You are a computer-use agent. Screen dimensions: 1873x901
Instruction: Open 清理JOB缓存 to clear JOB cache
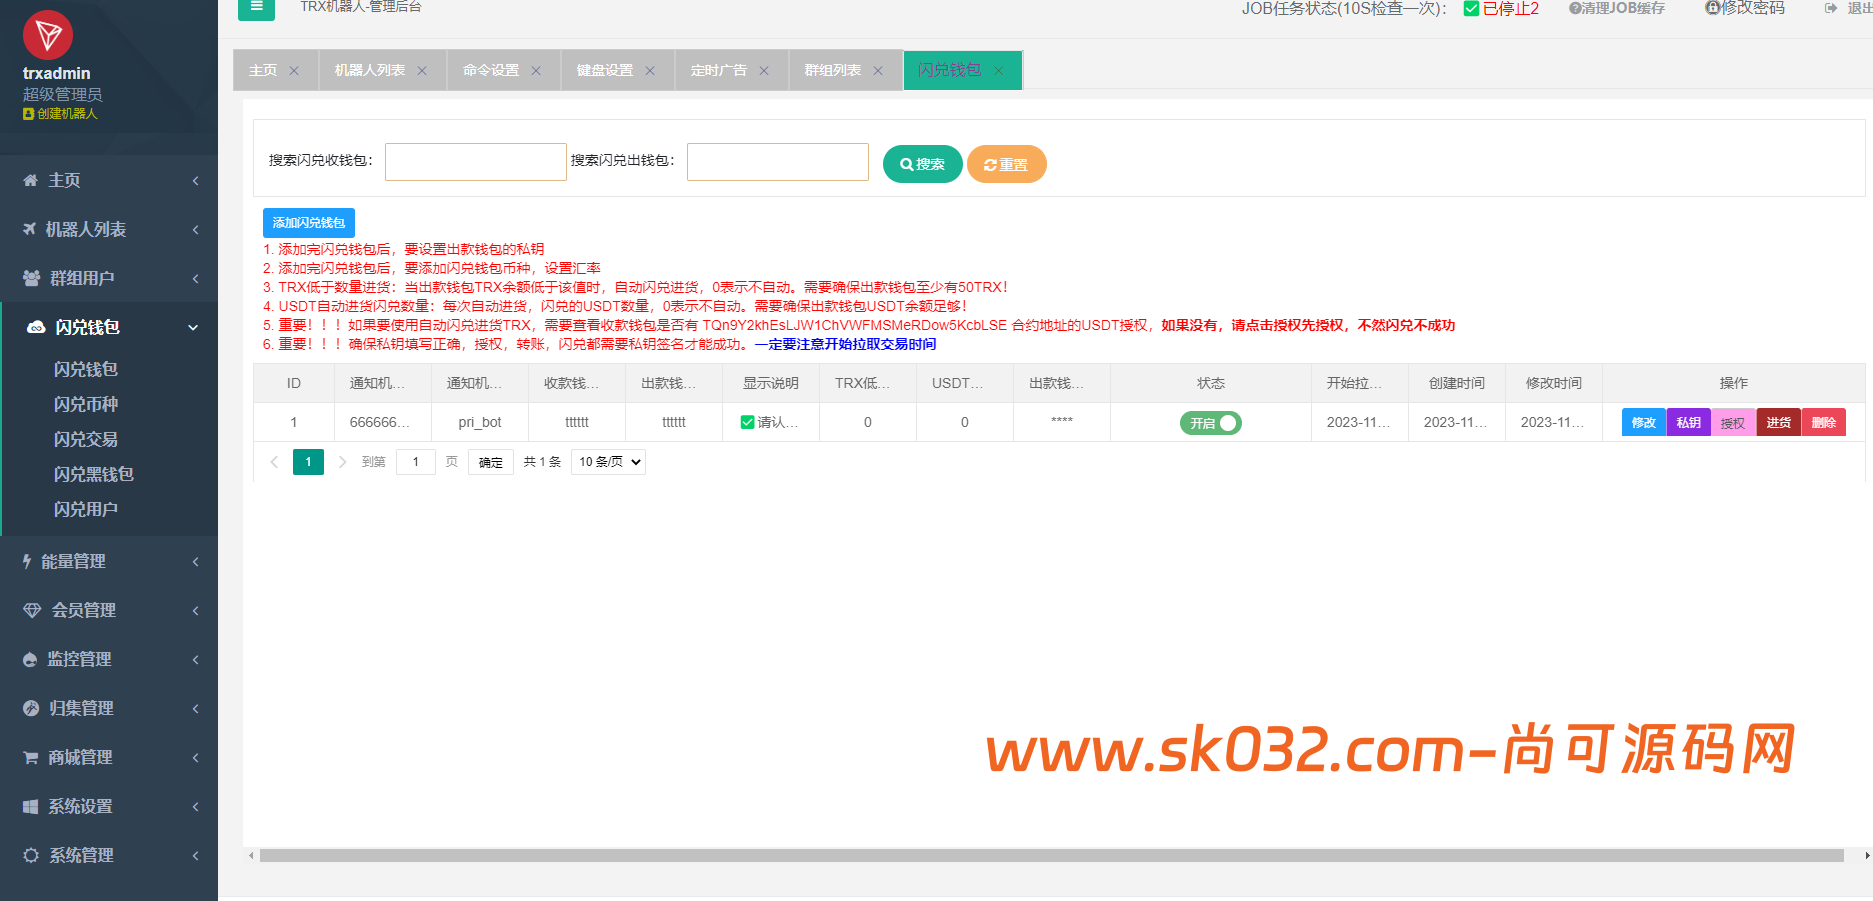[x=1615, y=8]
